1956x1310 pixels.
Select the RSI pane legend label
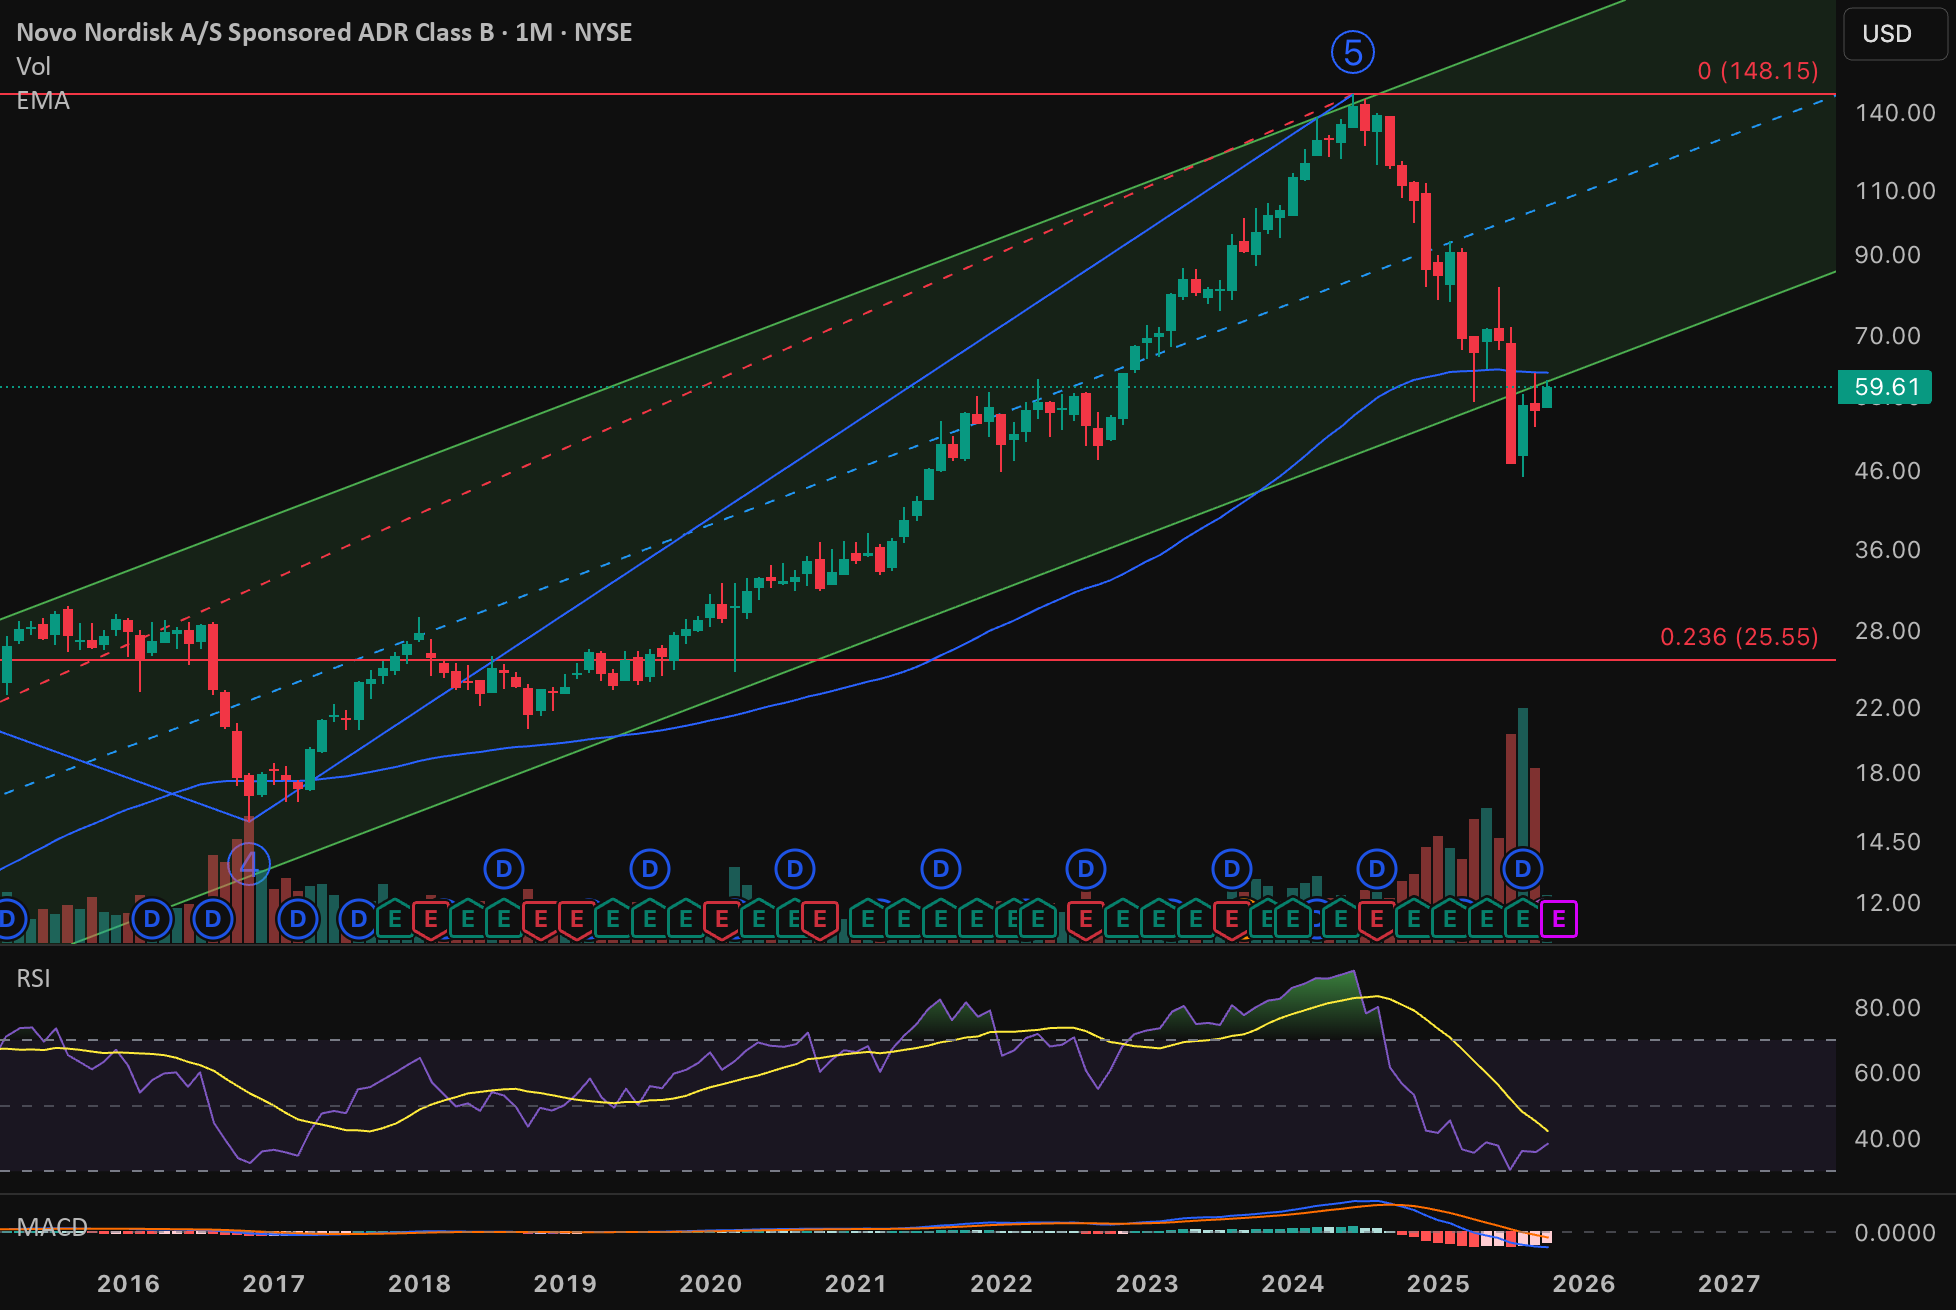coord(34,979)
